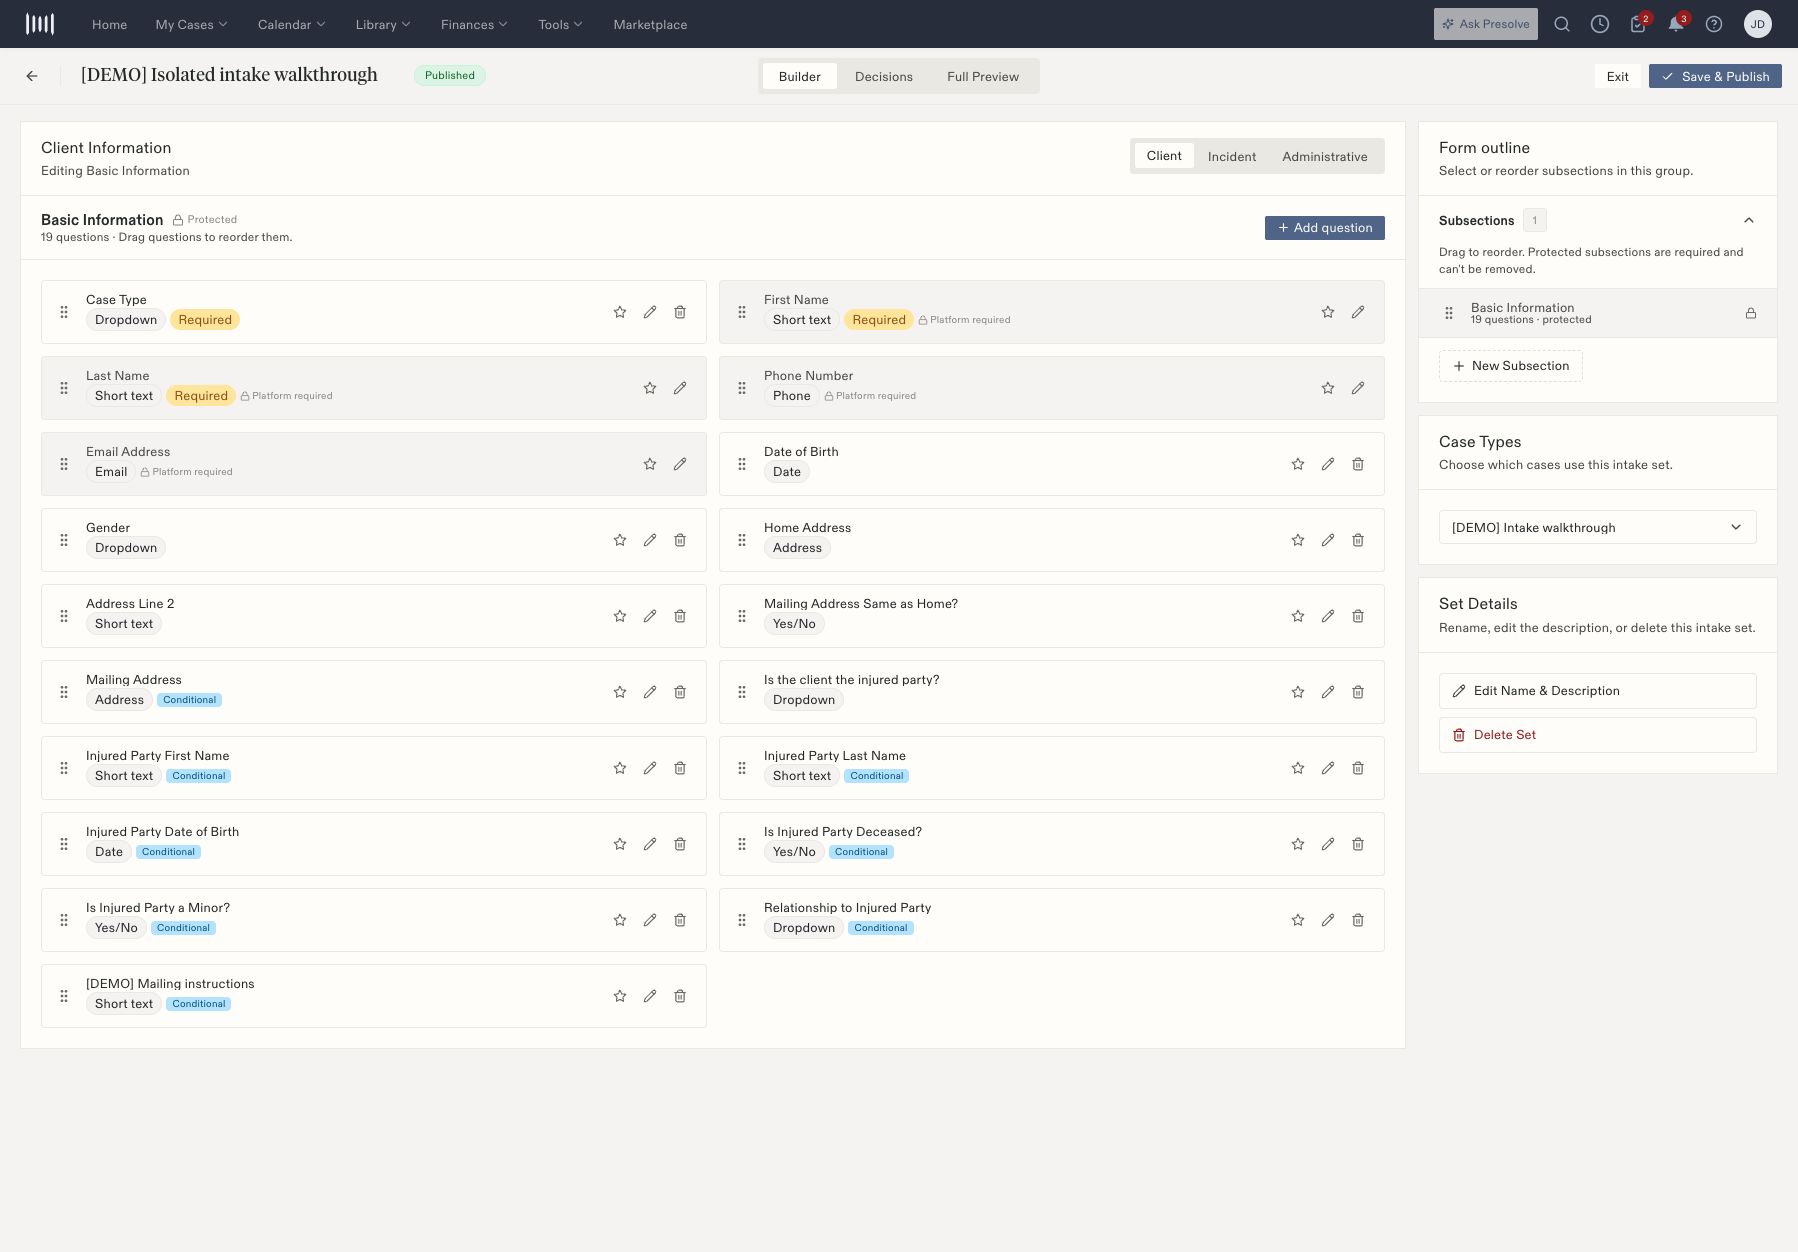Click the New Subsection button
This screenshot has width=1798, height=1252.
(1511, 366)
